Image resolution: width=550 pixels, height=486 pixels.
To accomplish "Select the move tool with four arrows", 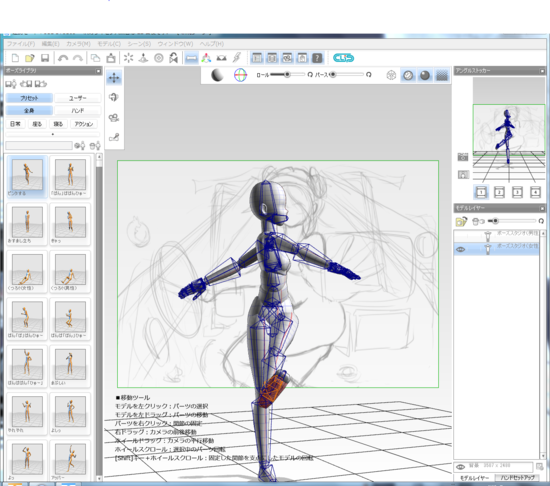I will (x=114, y=77).
